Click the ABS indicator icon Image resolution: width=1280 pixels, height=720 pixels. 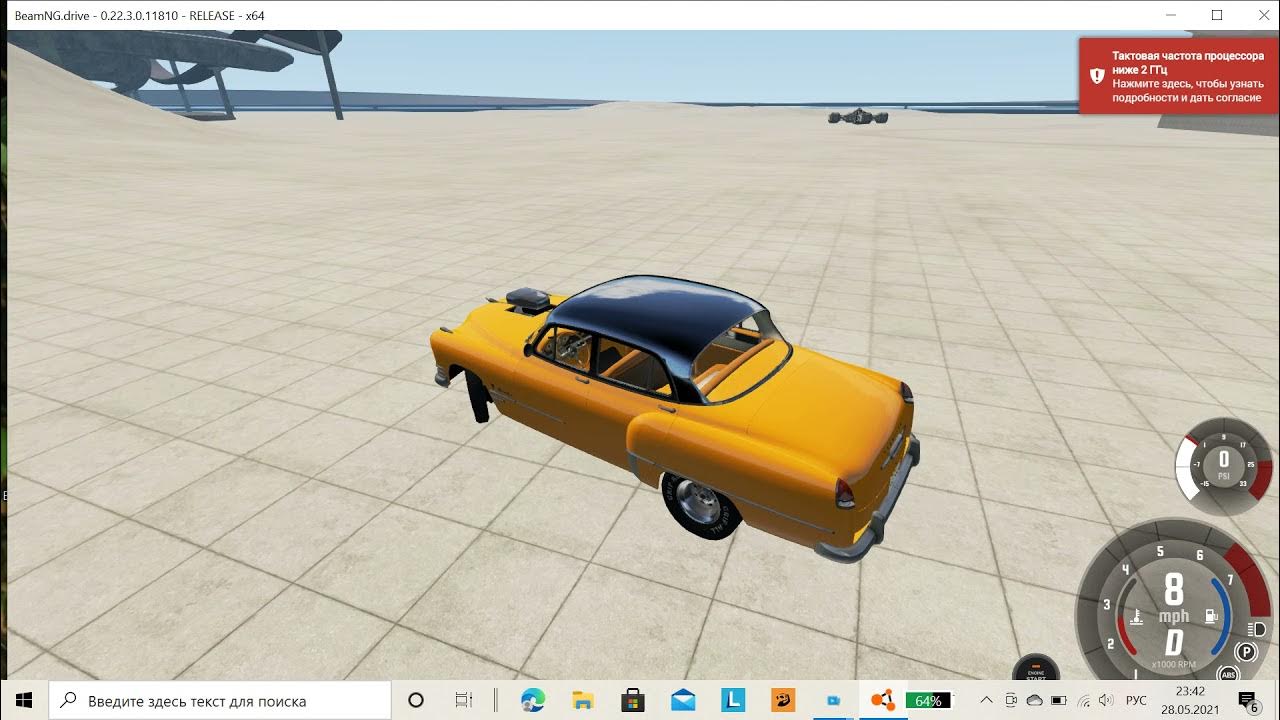1227,675
